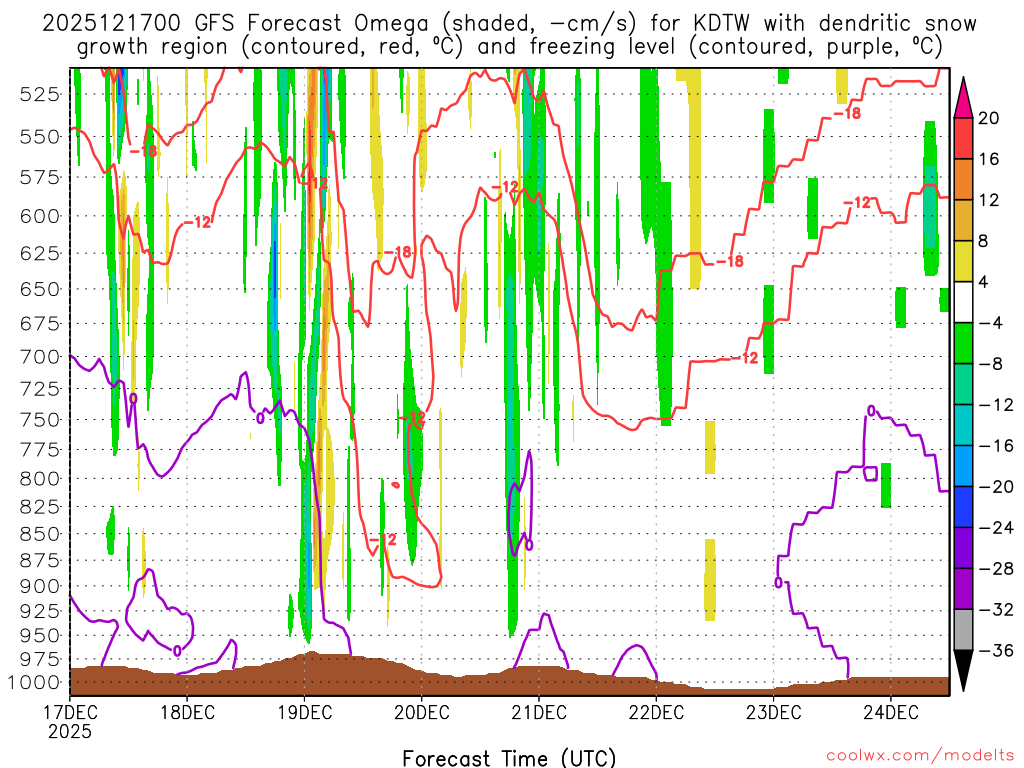Click the 22DEC date label
The image size is (1024, 768).
656,712
